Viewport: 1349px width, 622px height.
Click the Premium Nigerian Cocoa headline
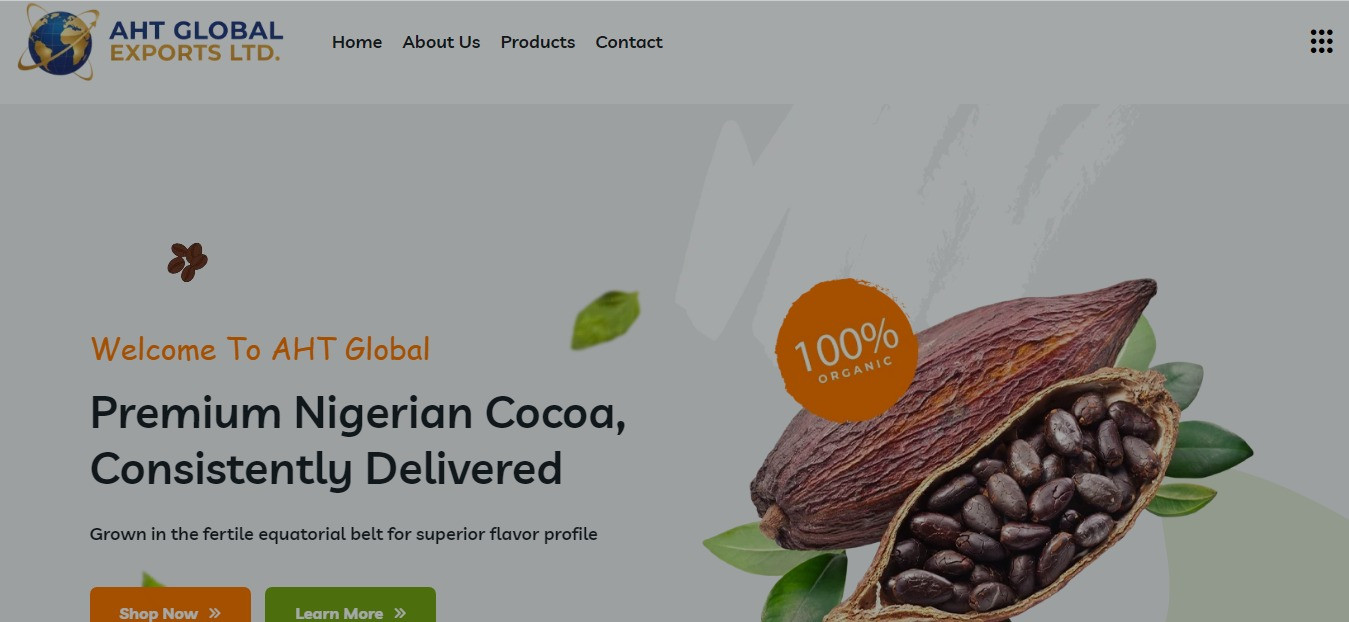[358, 440]
